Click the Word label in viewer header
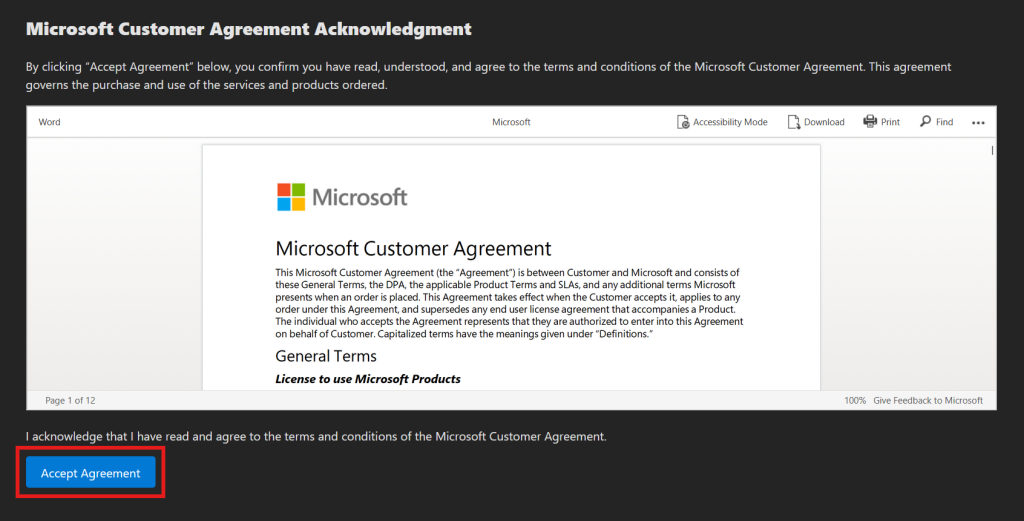 (x=49, y=122)
